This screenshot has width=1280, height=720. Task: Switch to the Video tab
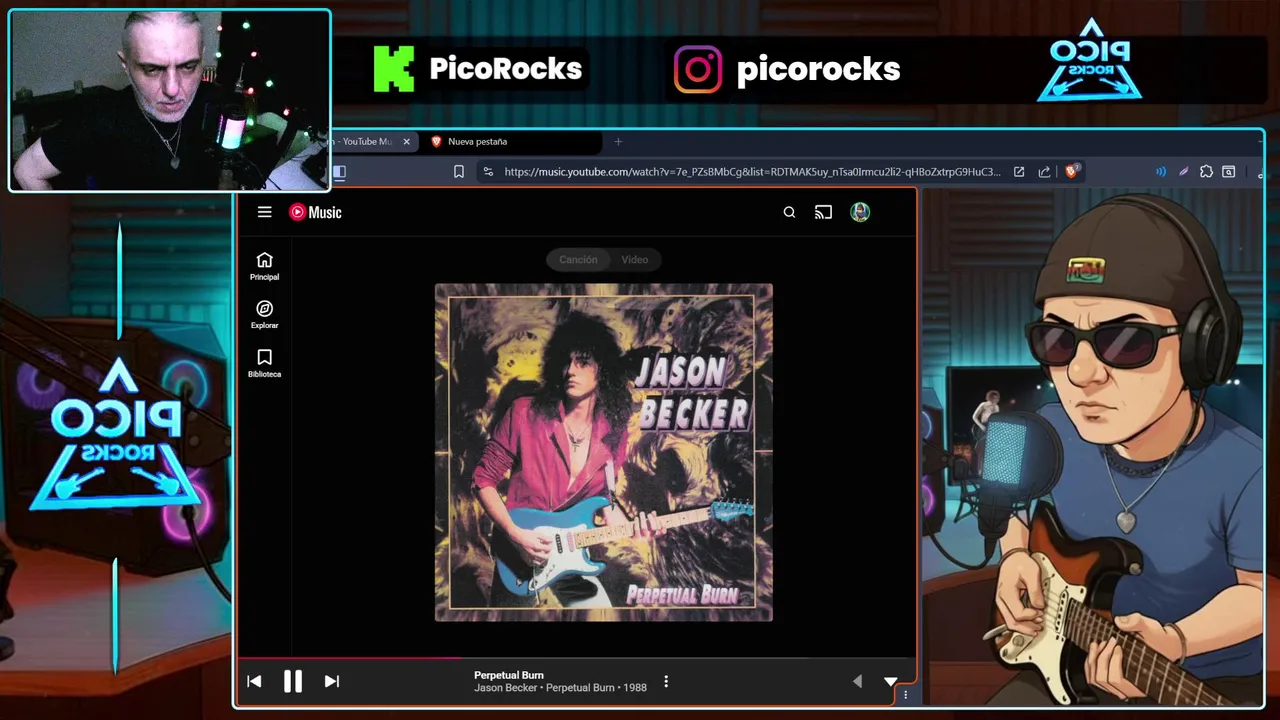(x=635, y=260)
